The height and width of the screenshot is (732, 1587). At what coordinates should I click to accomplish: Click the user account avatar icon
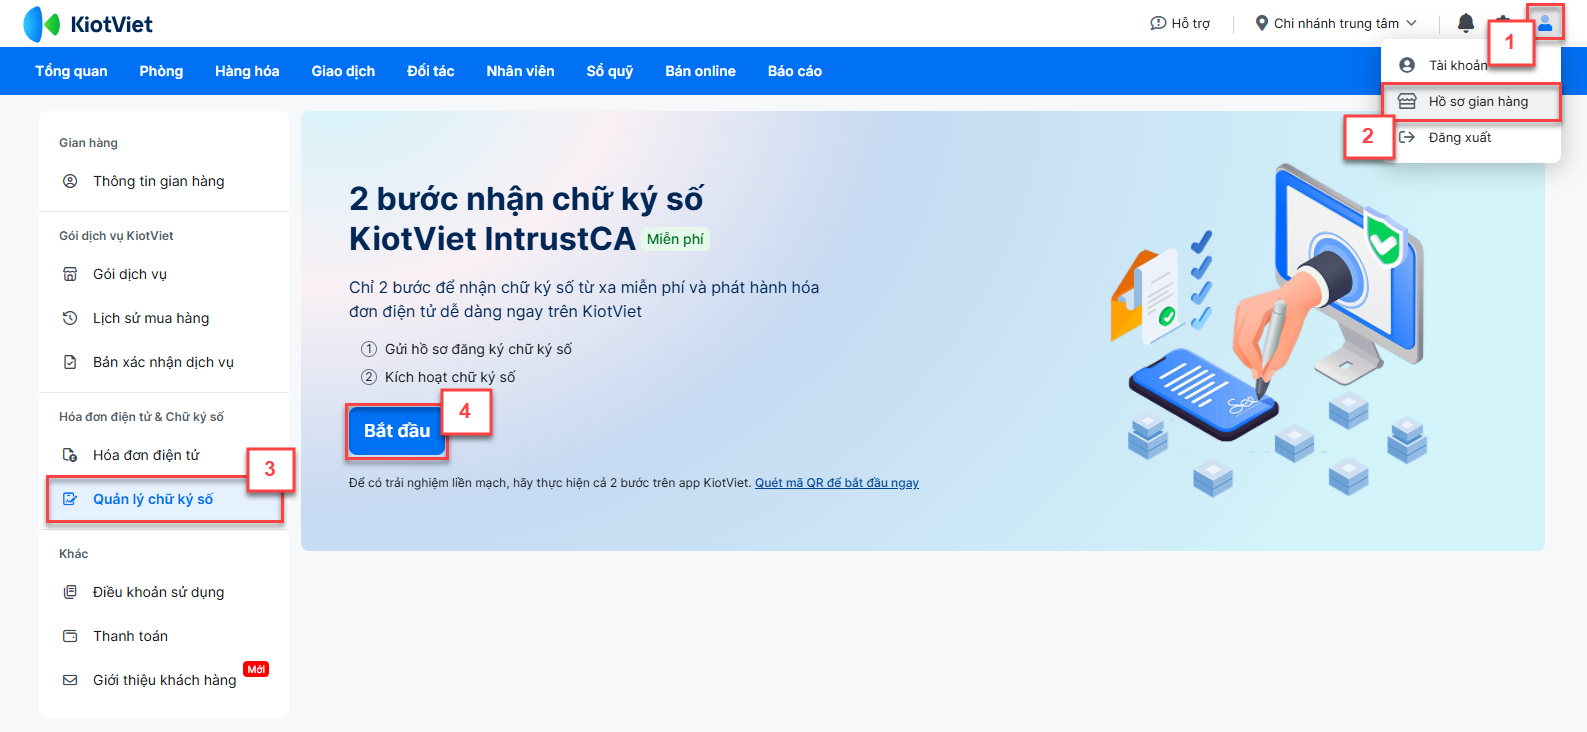(1545, 23)
